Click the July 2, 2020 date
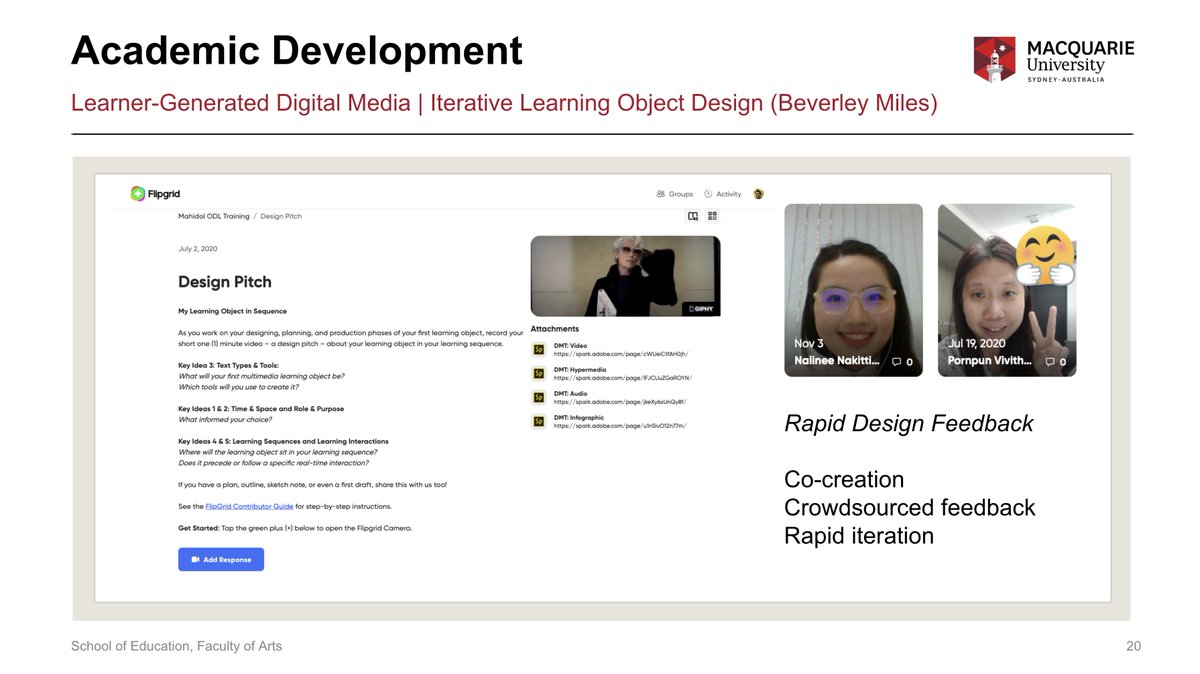Screen dimensions: 1200x674 click(198, 248)
